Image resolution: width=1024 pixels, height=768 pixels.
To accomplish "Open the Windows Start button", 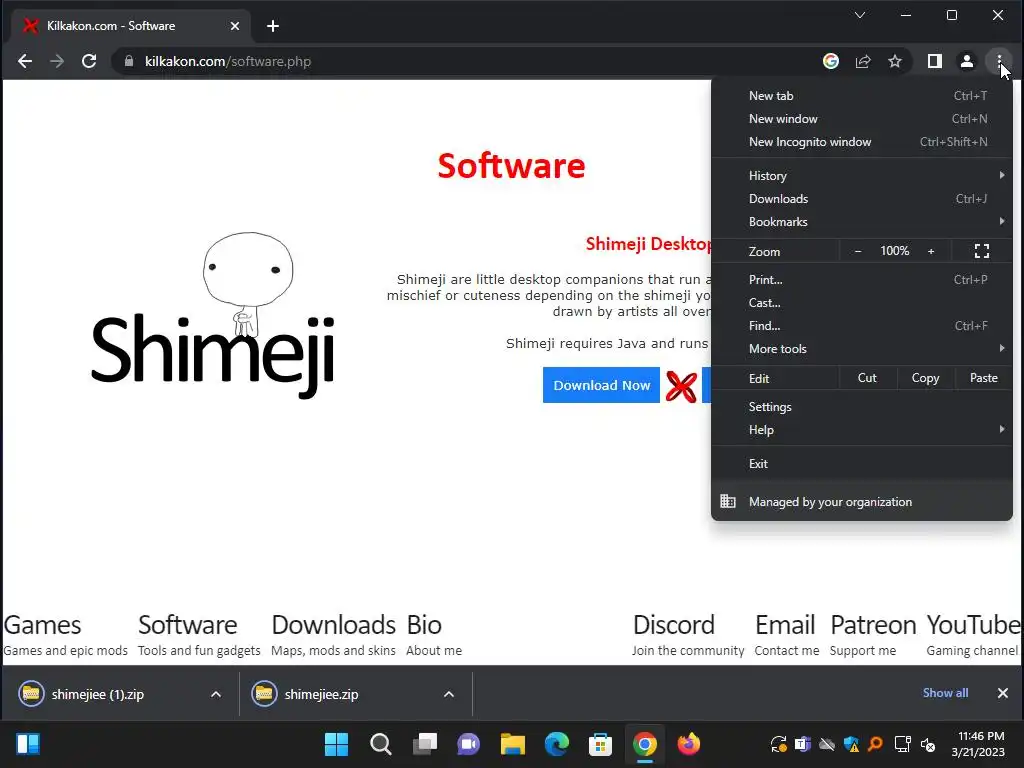I will pyautogui.click(x=336, y=744).
